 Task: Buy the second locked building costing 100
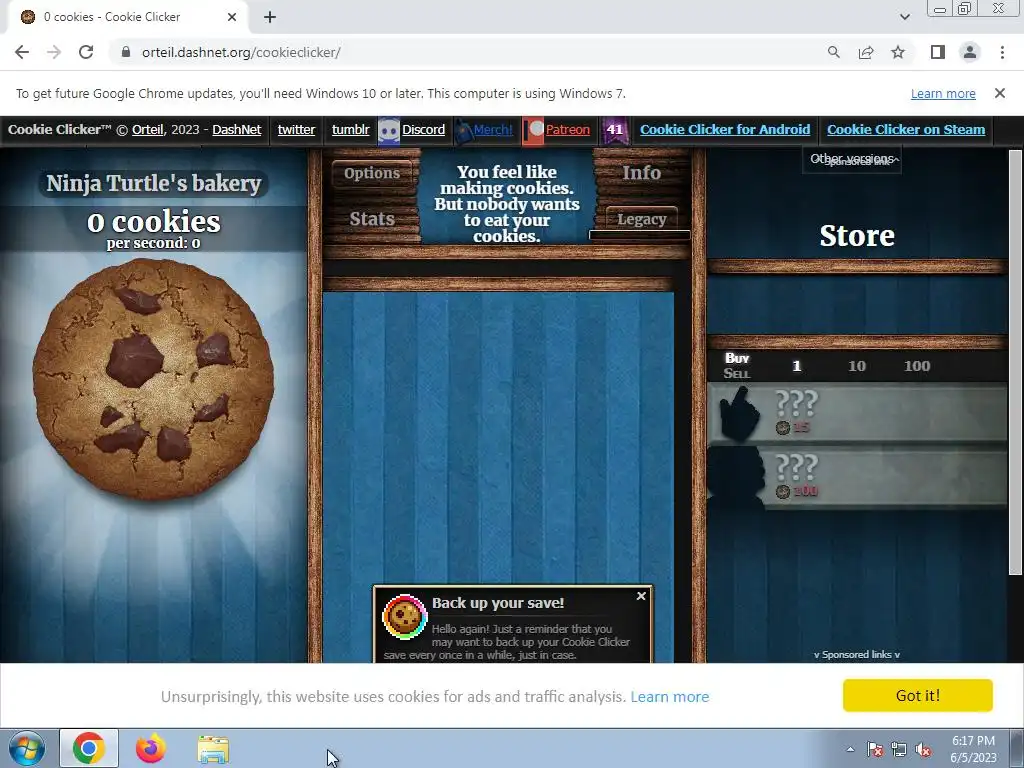click(x=857, y=477)
